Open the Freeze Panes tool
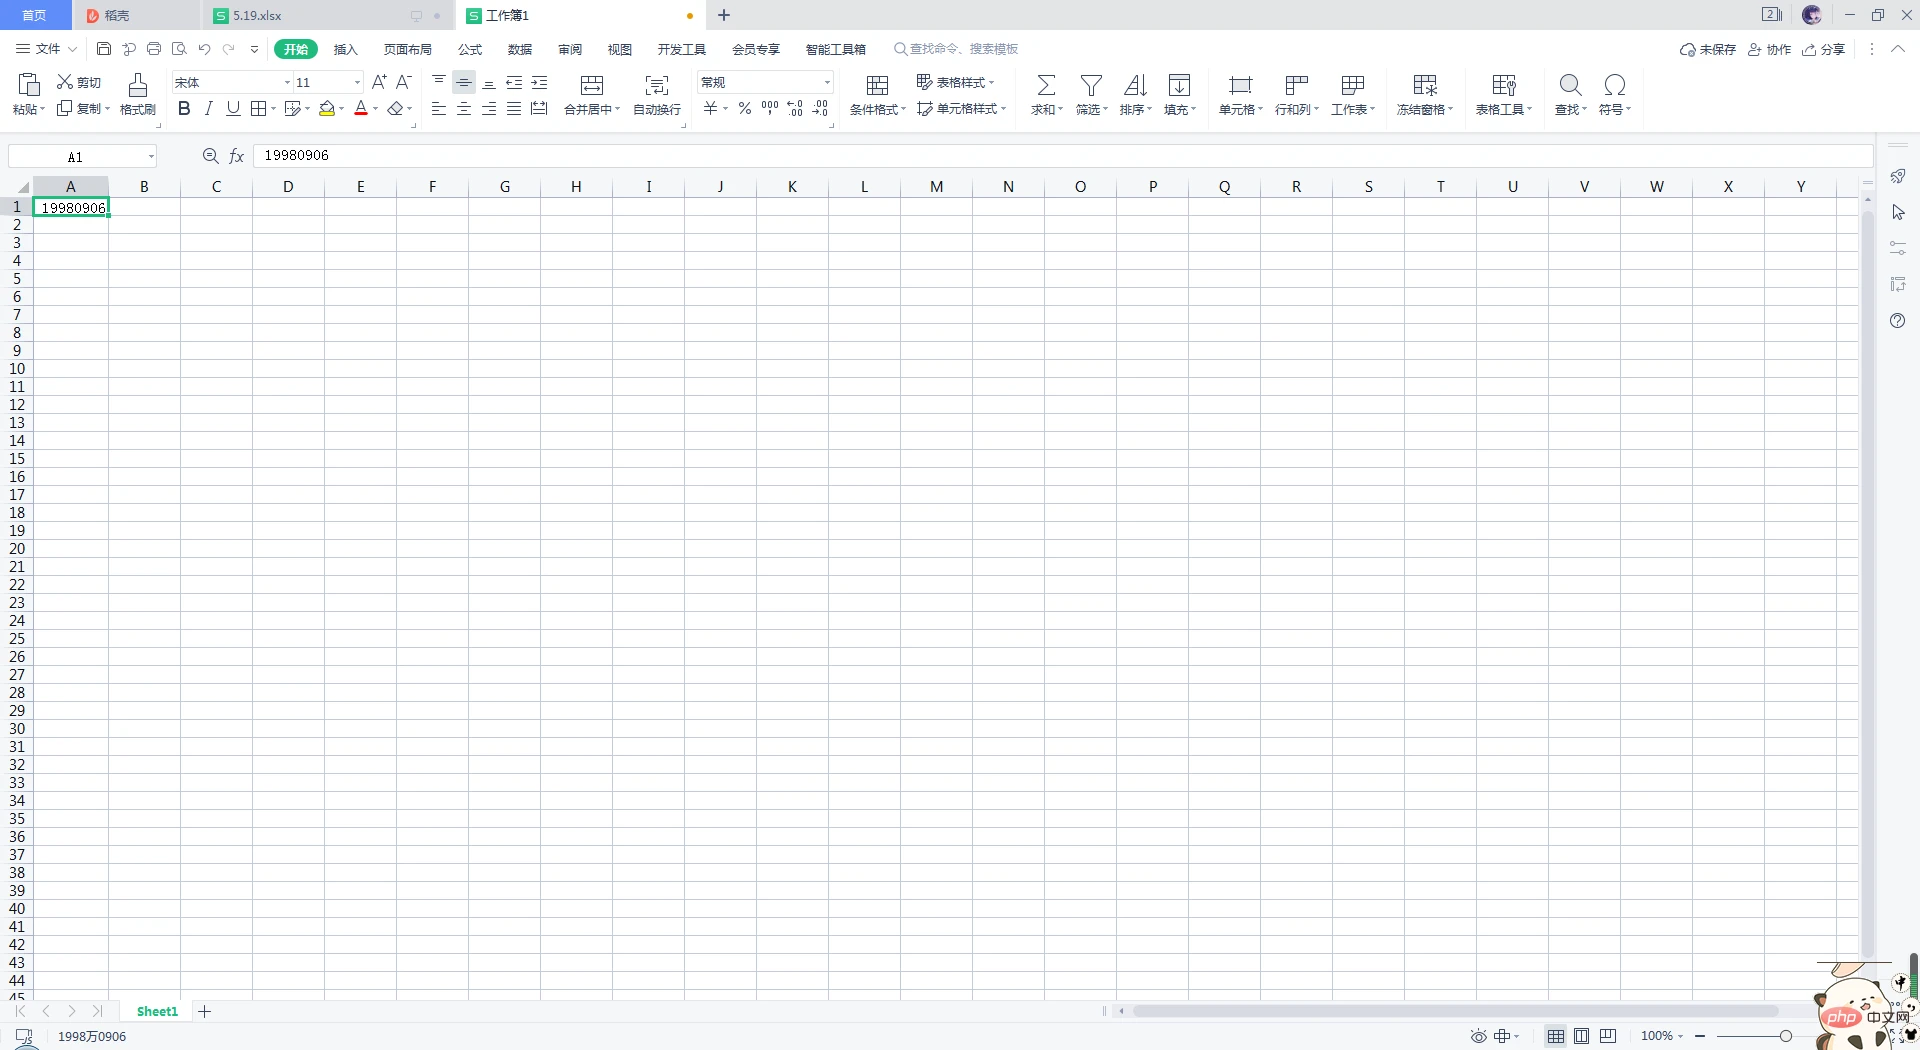1920x1050 pixels. click(x=1425, y=85)
